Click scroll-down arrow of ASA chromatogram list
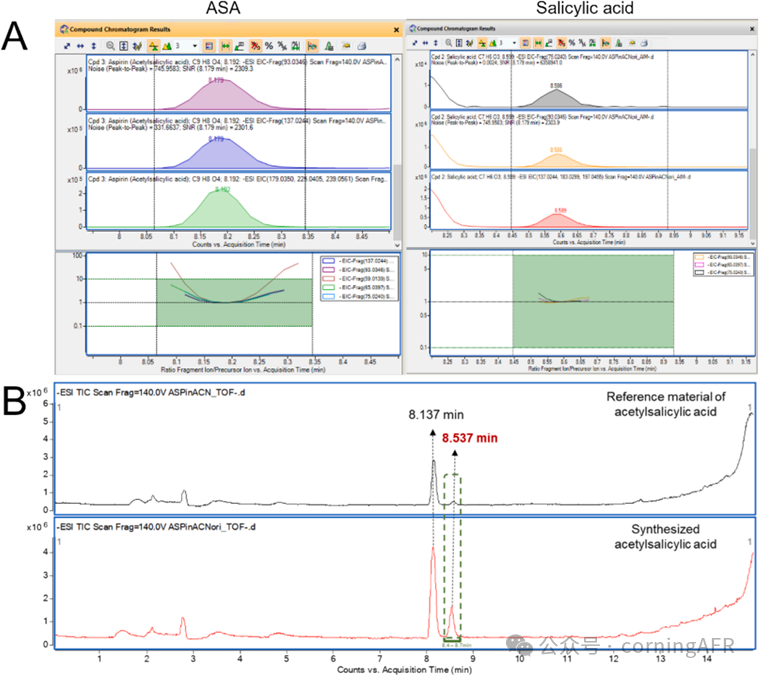 click(x=397, y=245)
